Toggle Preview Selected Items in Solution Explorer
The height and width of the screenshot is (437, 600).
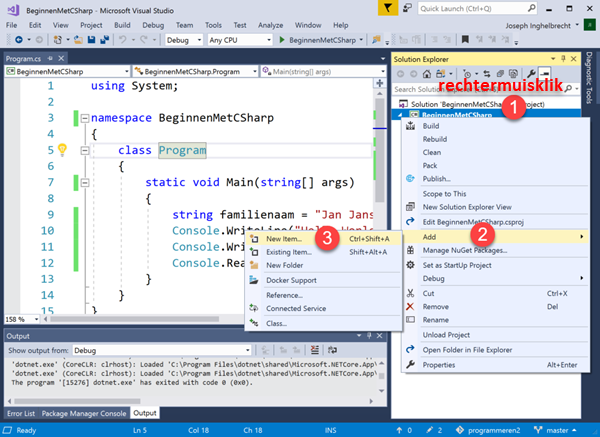544,73
